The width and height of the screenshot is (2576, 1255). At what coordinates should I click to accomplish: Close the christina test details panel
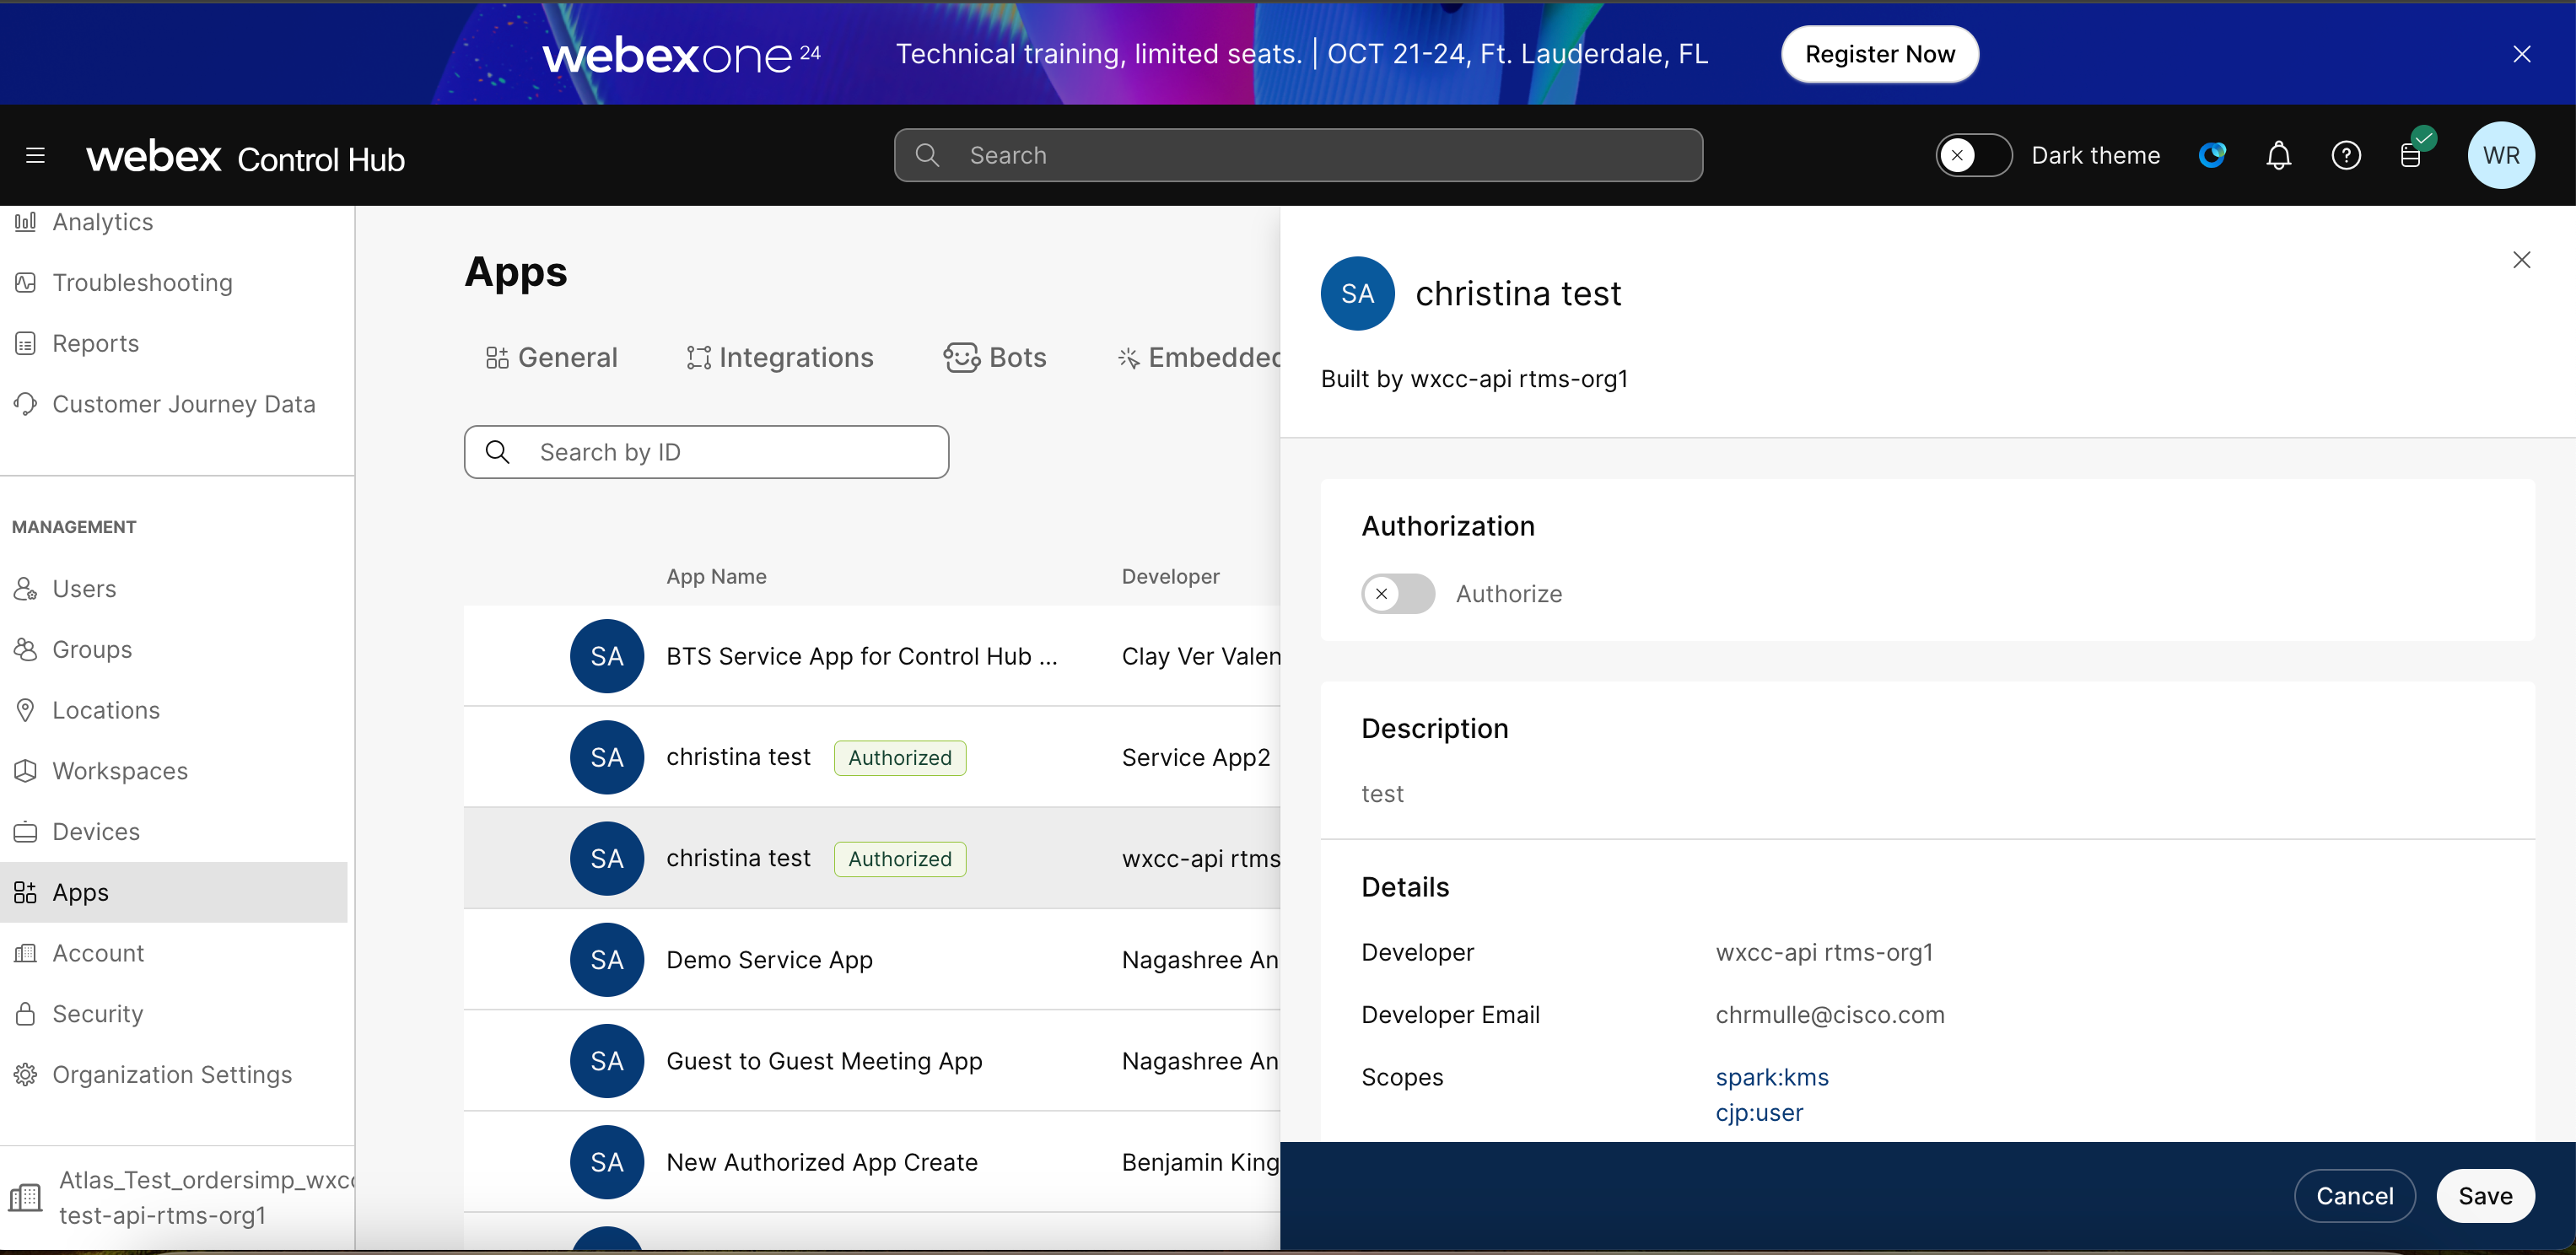tap(2521, 260)
